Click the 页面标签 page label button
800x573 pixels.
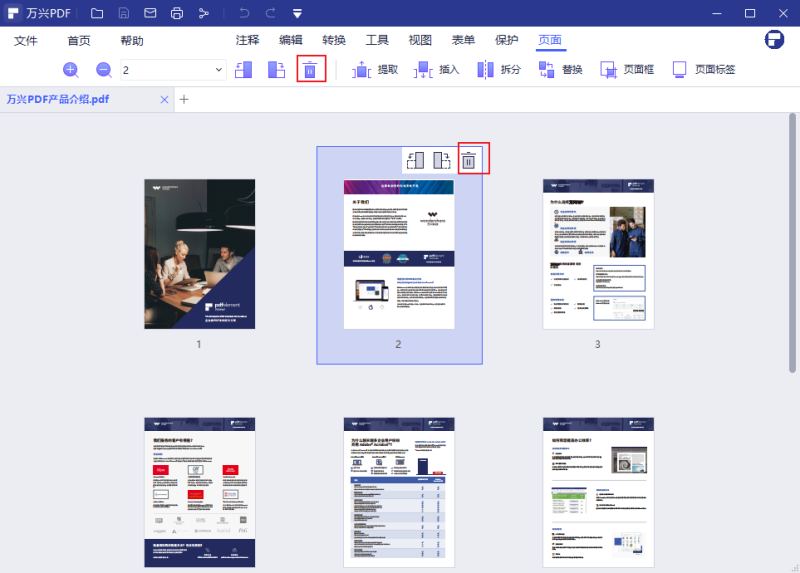pos(704,70)
